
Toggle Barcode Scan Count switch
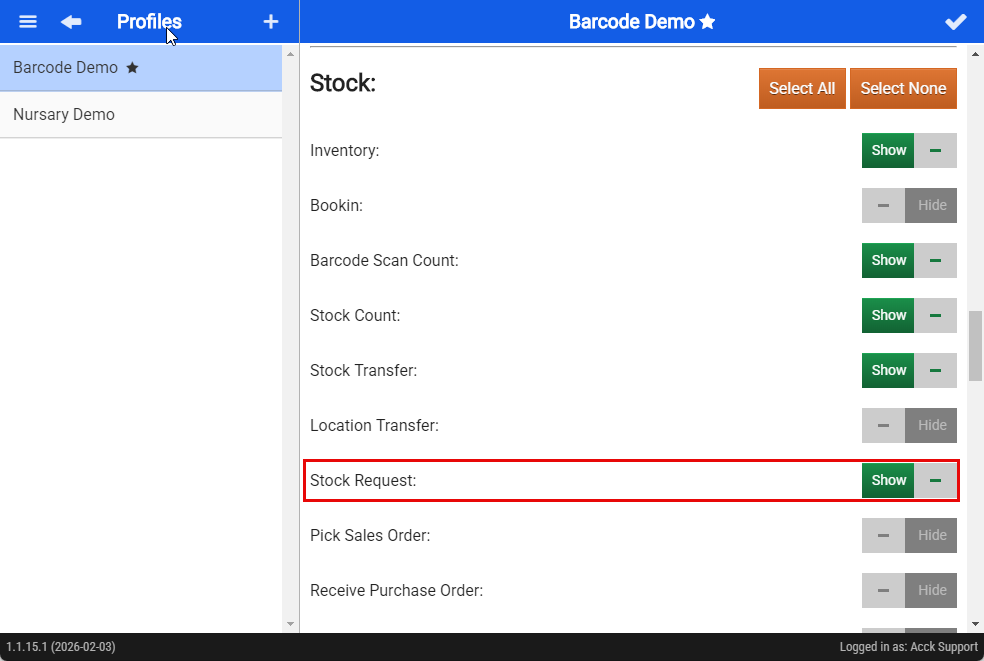909,260
